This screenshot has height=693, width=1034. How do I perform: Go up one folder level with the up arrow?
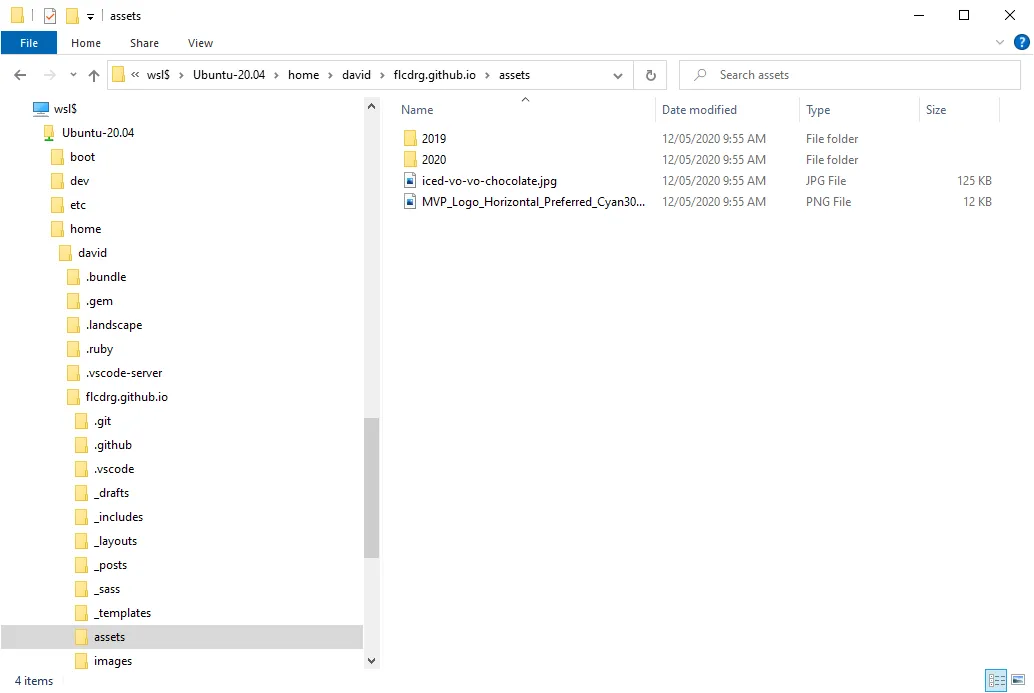click(93, 75)
